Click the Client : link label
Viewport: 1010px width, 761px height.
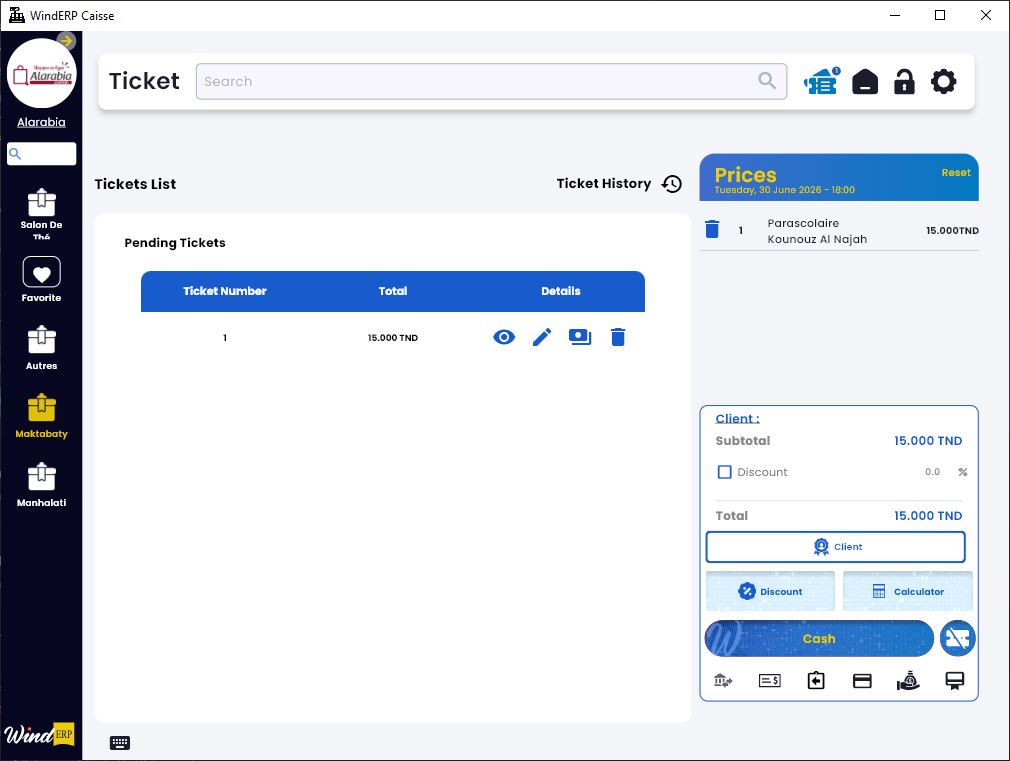[x=738, y=418]
